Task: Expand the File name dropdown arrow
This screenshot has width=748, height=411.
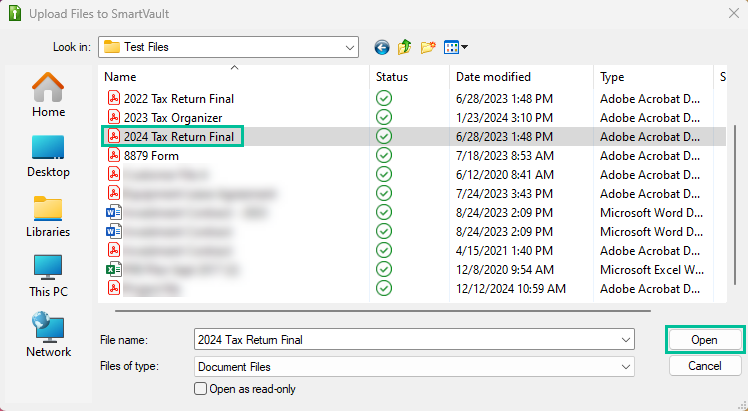Action: [x=625, y=340]
